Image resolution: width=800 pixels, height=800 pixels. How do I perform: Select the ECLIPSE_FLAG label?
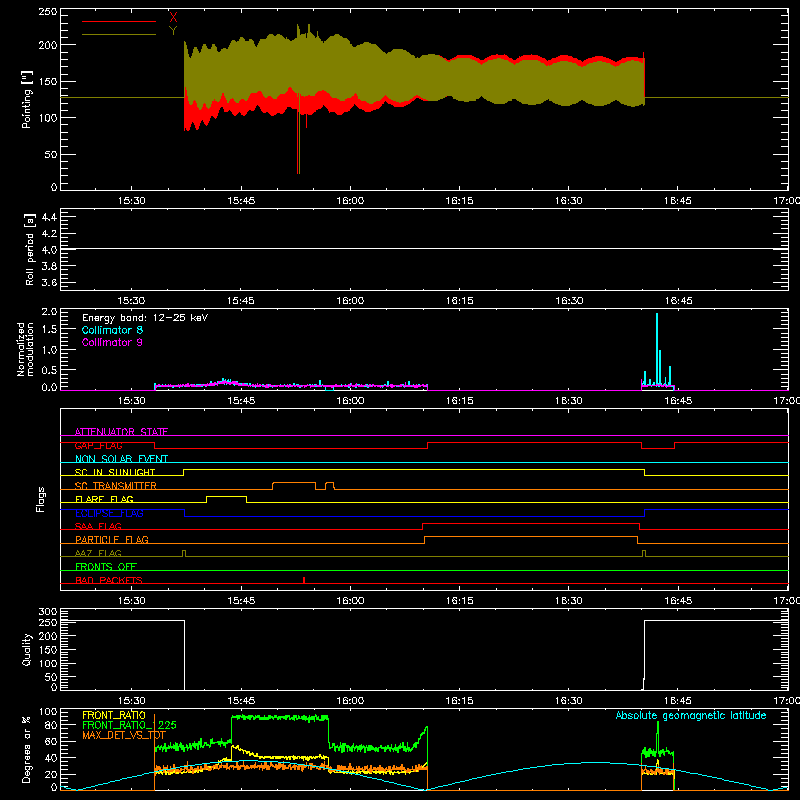pos(109,513)
